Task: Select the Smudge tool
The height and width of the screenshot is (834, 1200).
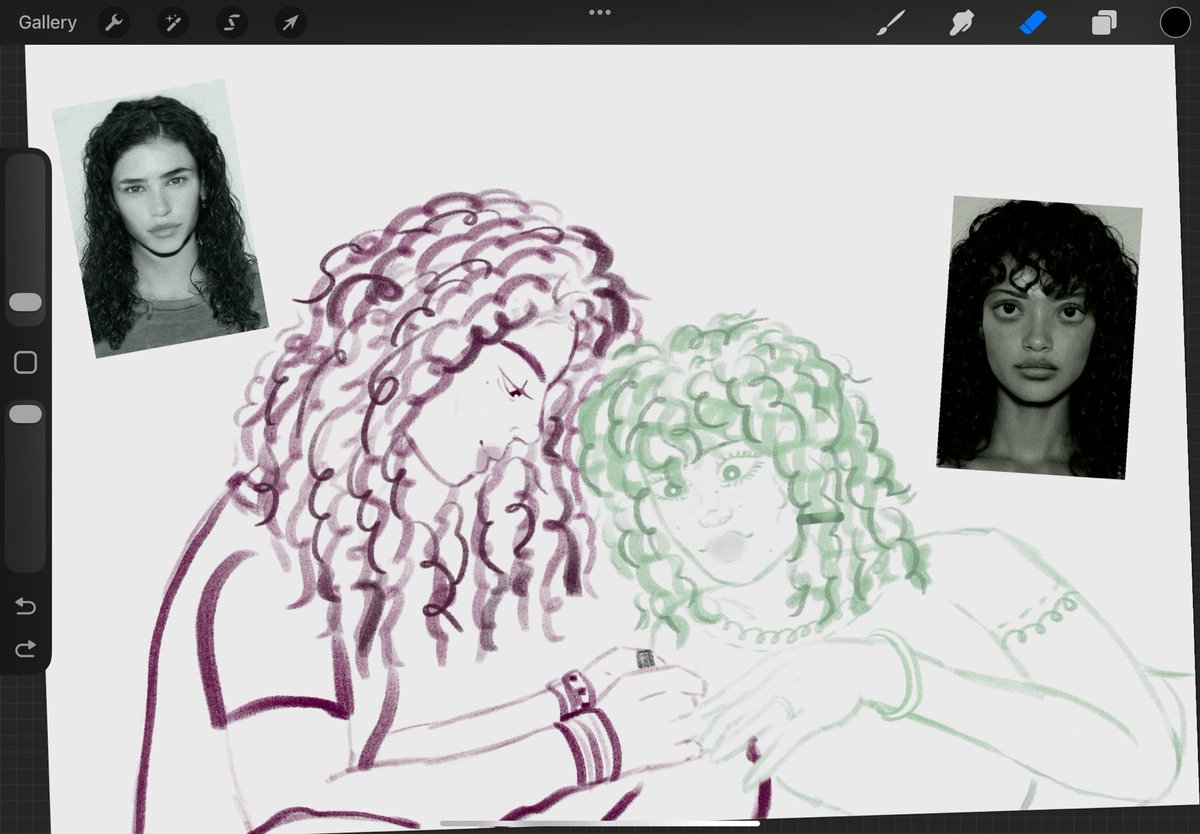Action: pyautogui.click(x=961, y=22)
